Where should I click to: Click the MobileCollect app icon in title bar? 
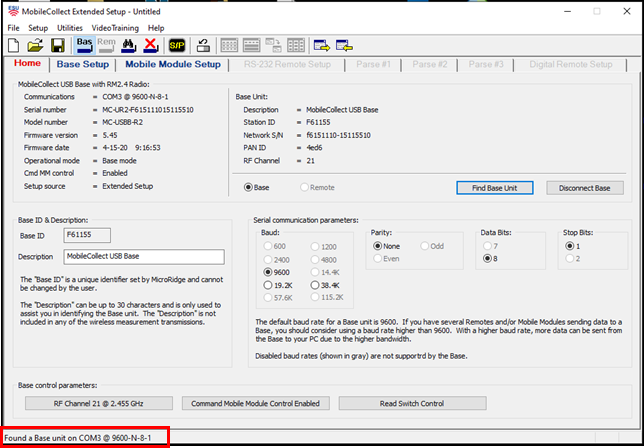pos(13,11)
